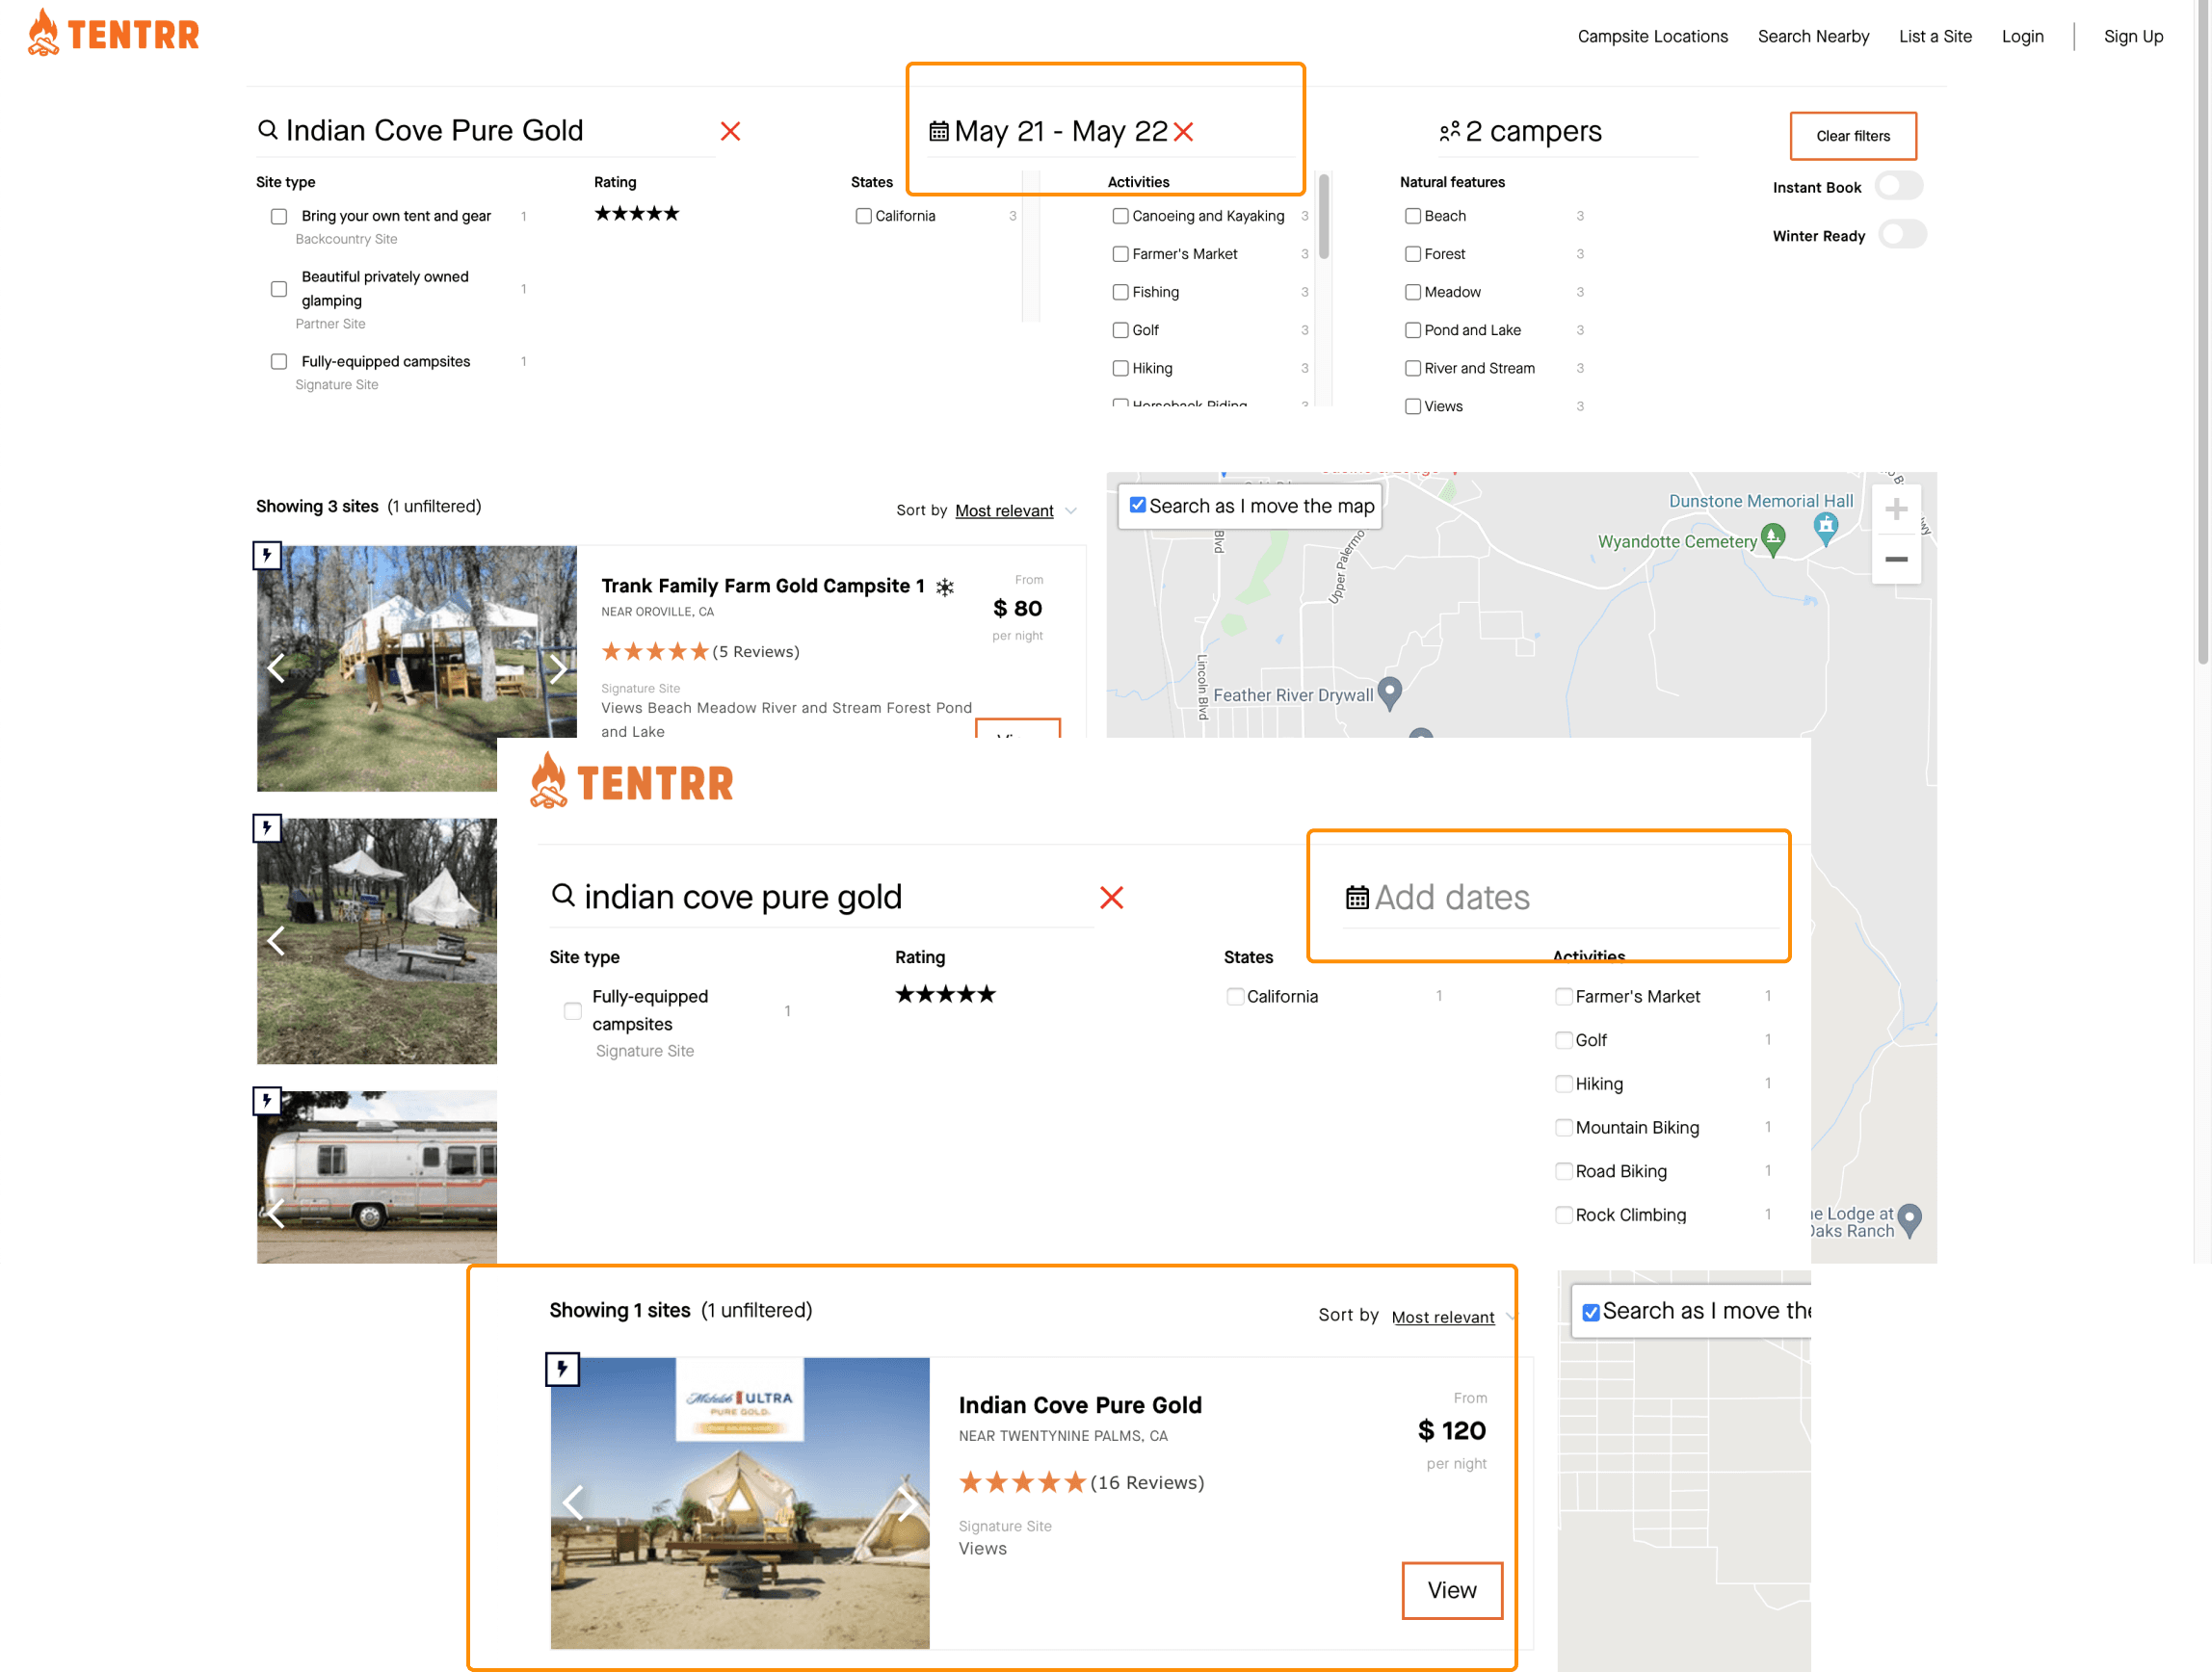The image size is (2212, 1672).
Task: Clear the May 21 - May 22 dates
Action: pos(1183,131)
